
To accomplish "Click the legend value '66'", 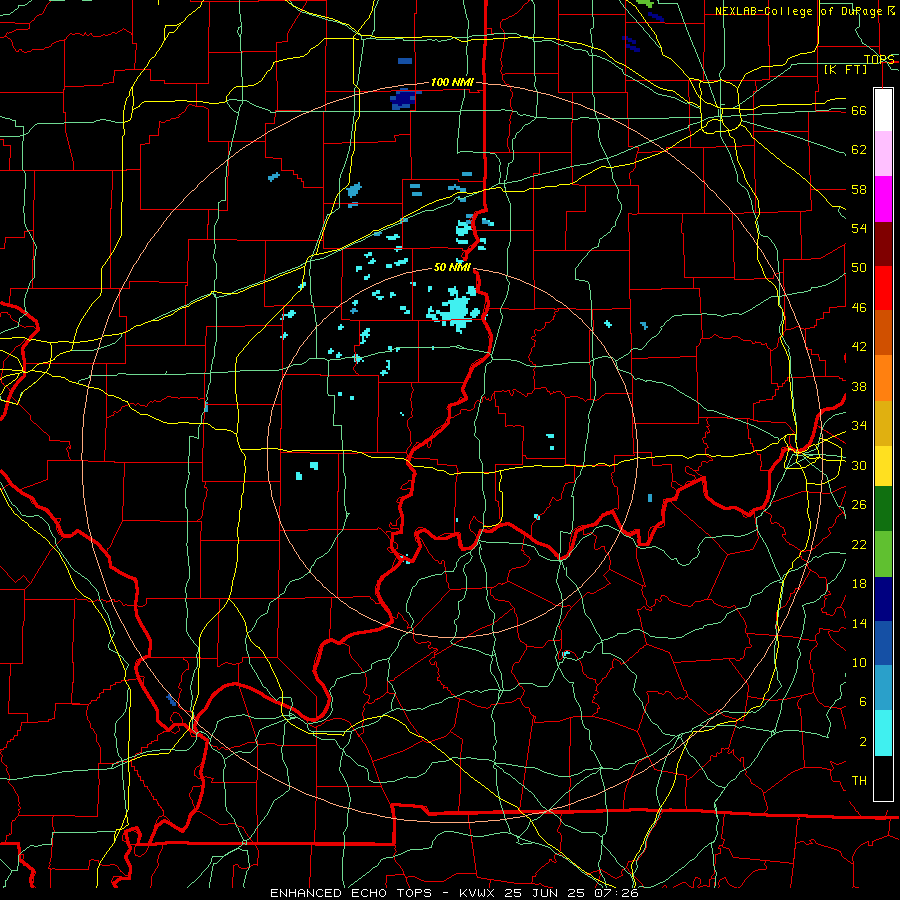I will [859, 111].
